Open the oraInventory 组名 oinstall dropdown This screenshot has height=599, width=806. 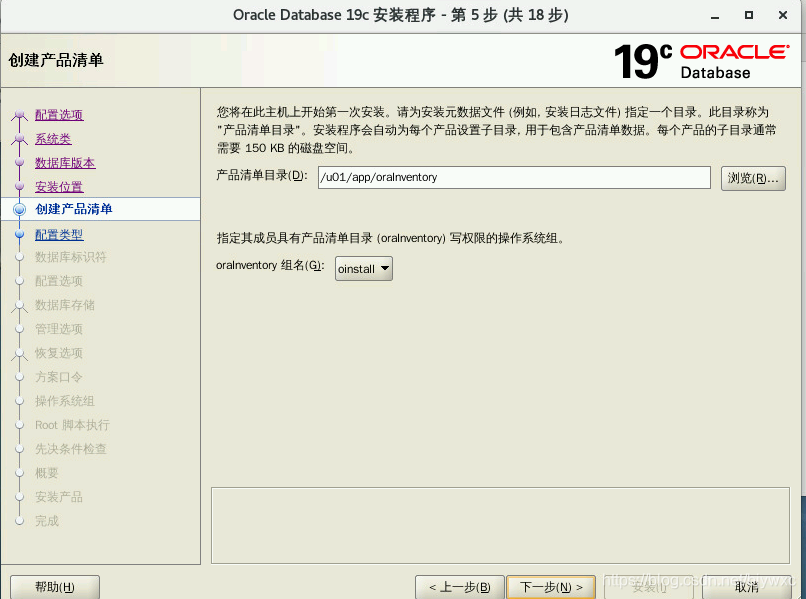pyautogui.click(x=363, y=268)
